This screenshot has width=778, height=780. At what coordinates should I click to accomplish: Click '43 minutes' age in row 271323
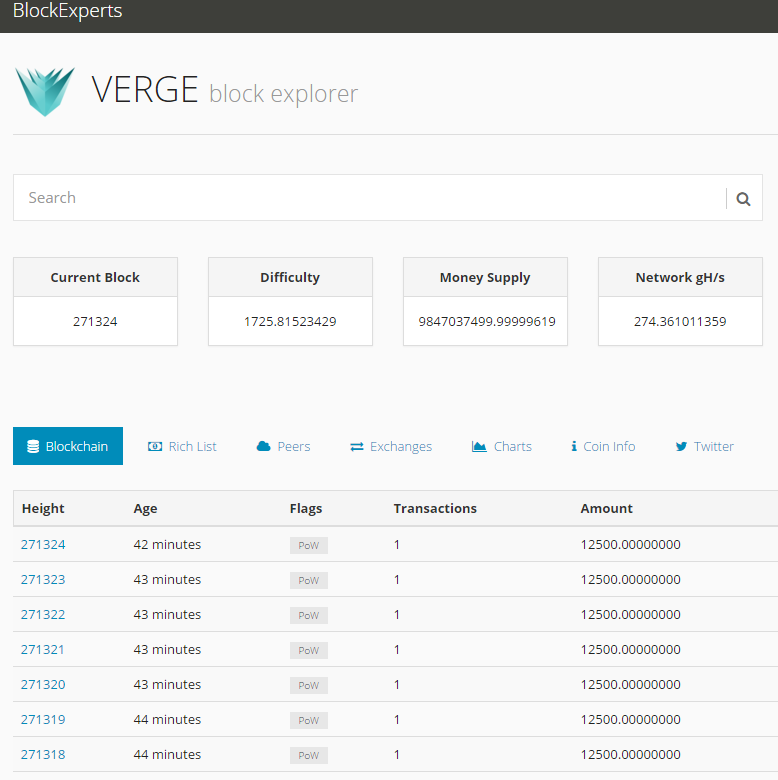pyautogui.click(x=167, y=580)
